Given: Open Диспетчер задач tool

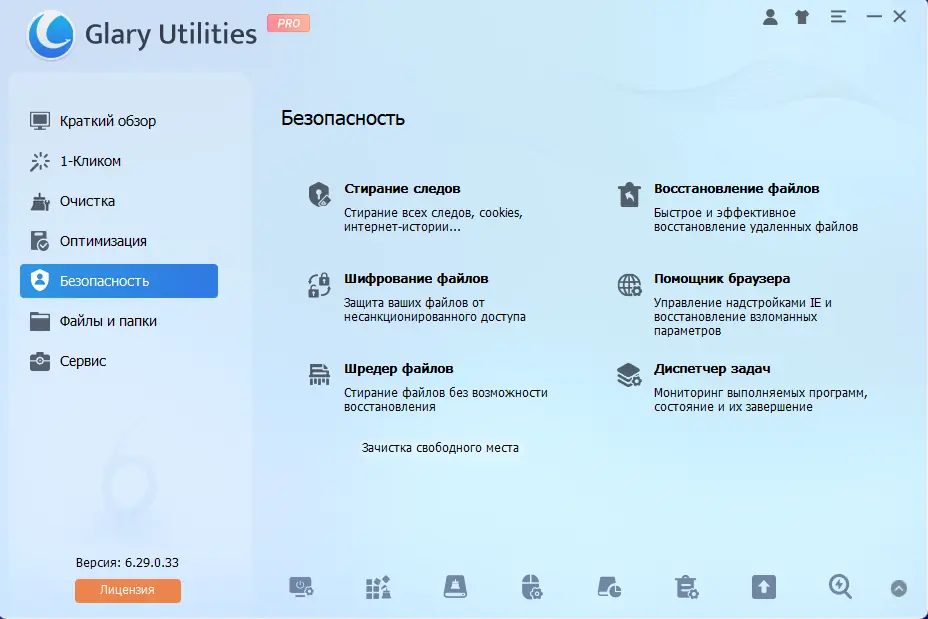Looking at the screenshot, I should (712, 369).
